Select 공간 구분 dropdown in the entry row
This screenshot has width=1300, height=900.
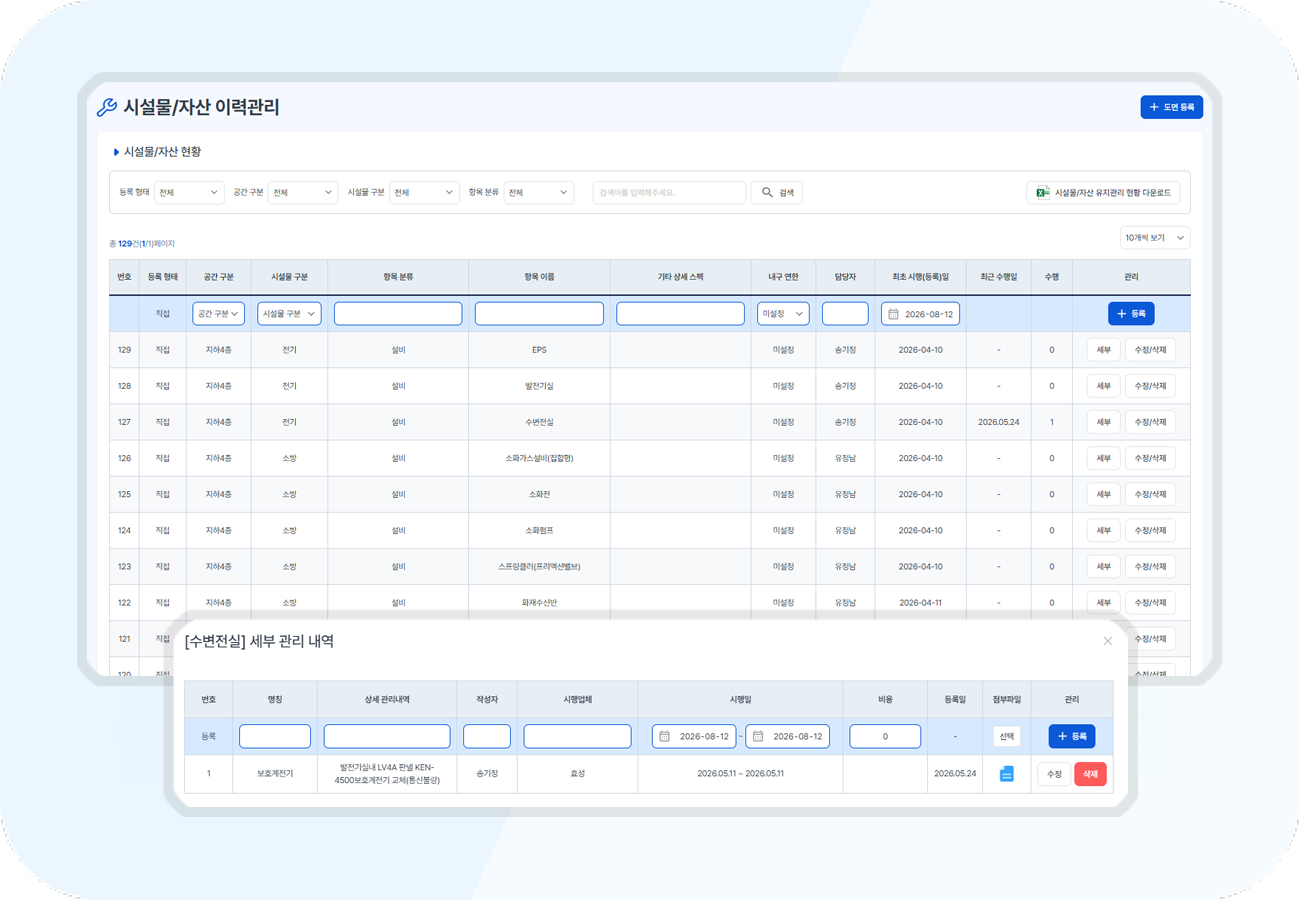pyautogui.click(x=218, y=314)
